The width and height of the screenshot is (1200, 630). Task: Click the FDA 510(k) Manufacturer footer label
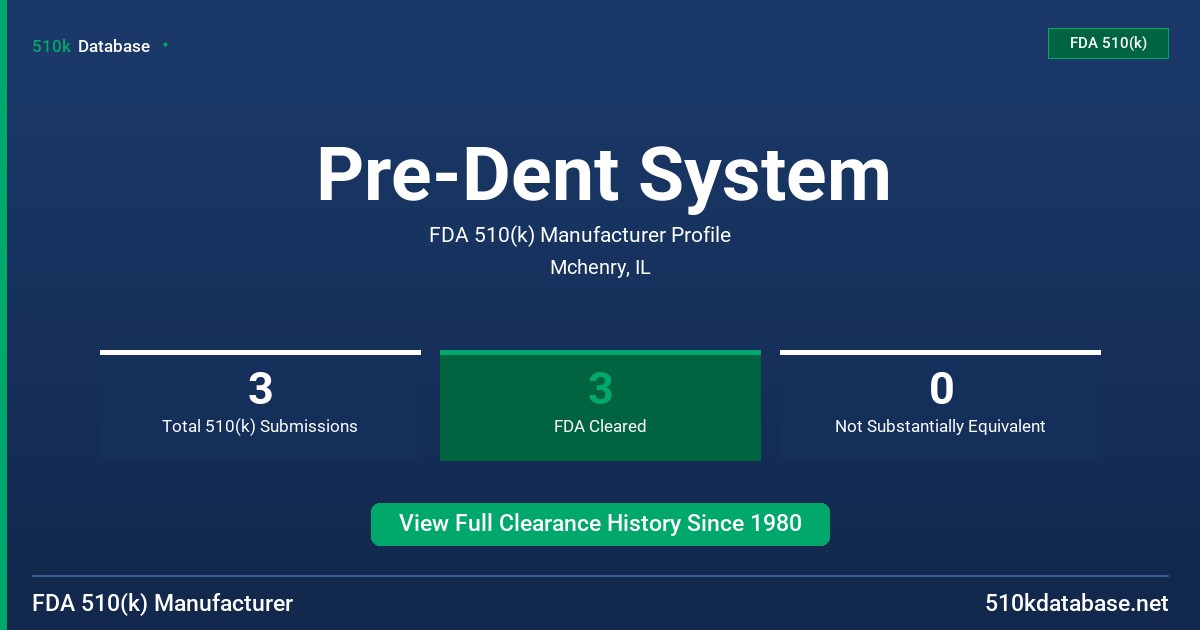tap(163, 603)
